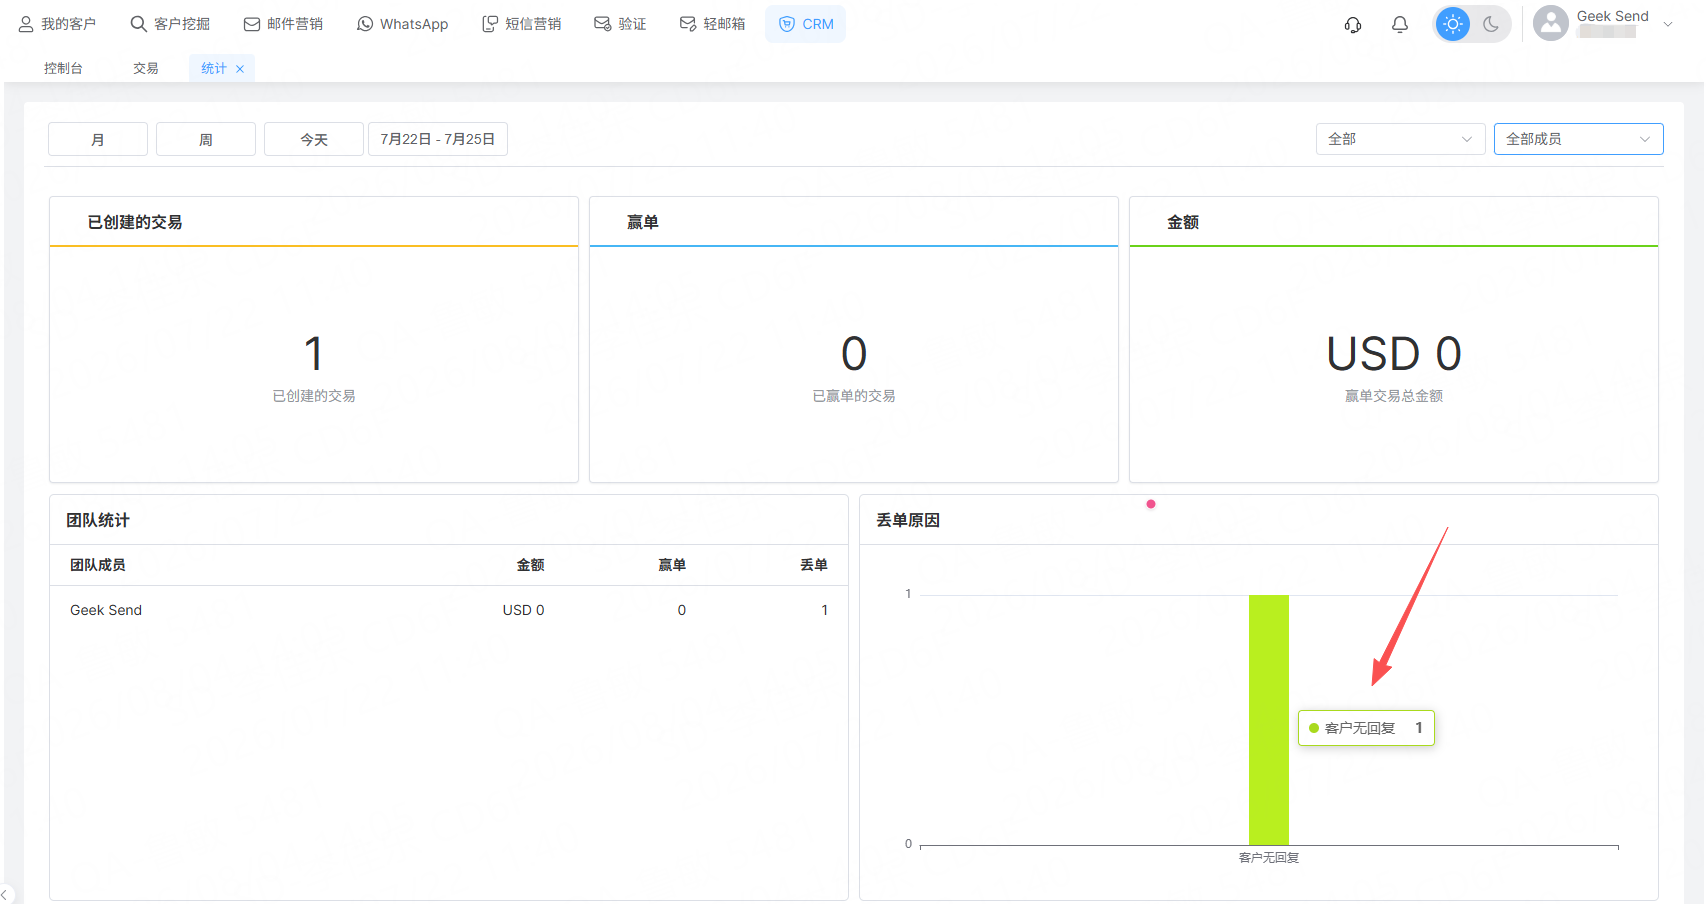Image resolution: width=1706 pixels, height=904 pixels.
Task: Collapse the sidebar with the left chevron
Action: click(x=4, y=894)
